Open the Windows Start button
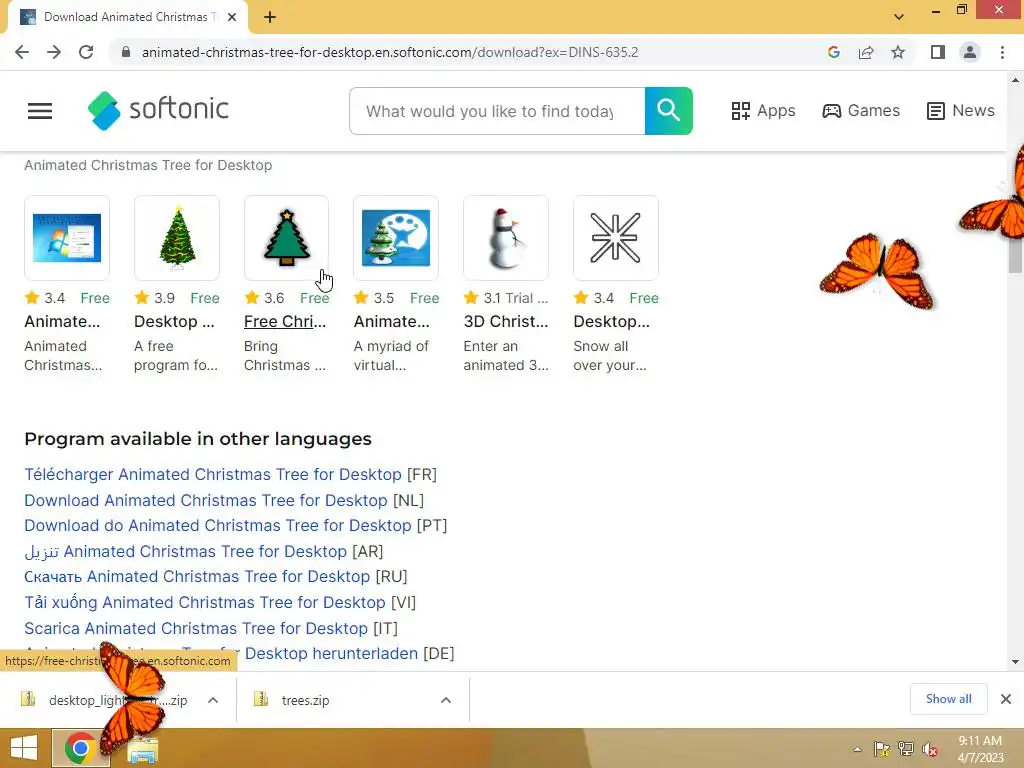 point(24,748)
